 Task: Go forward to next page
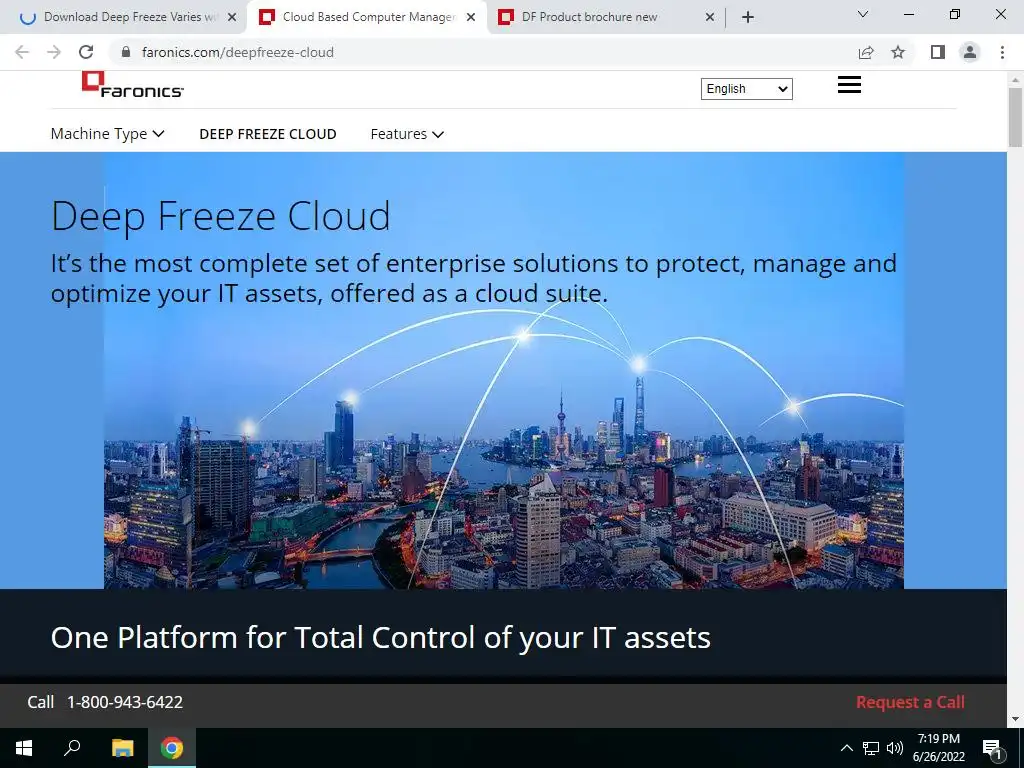[x=54, y=52]
